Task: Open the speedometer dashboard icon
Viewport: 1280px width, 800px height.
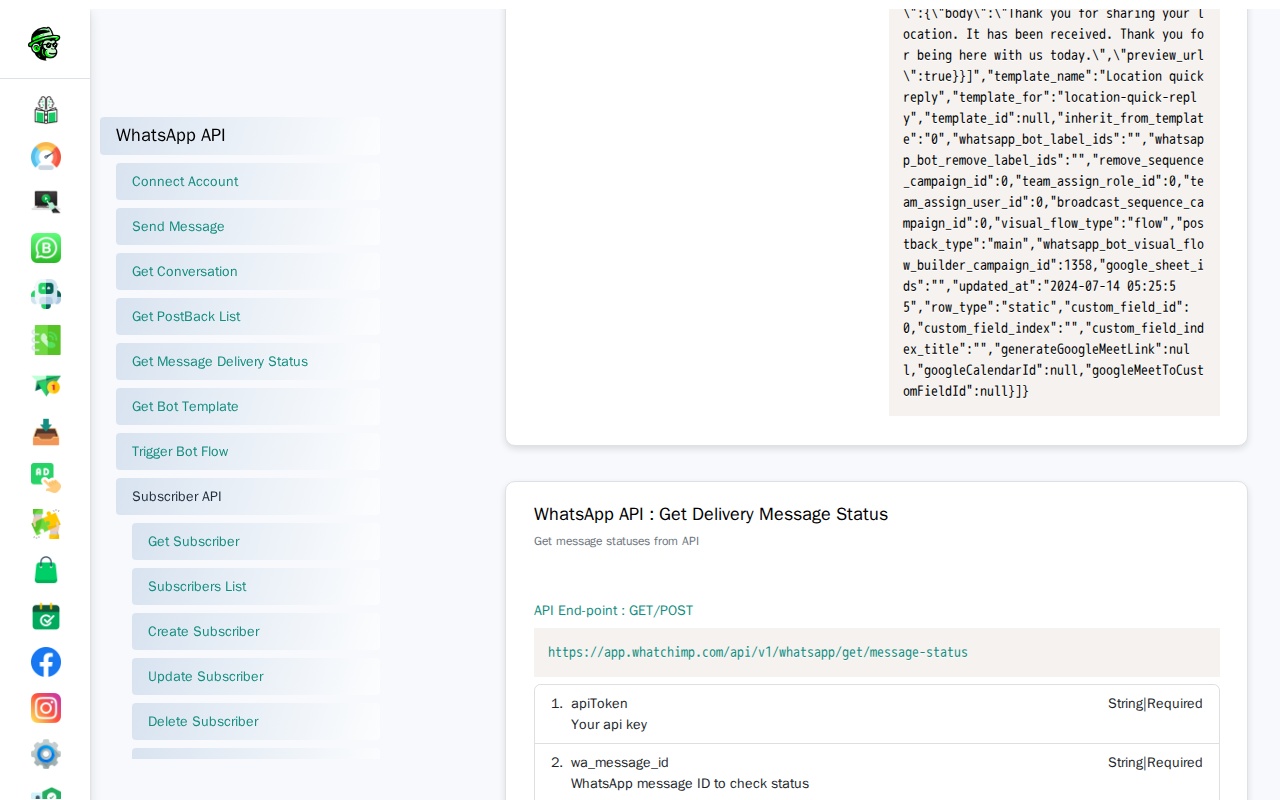Action: (46, 156)
